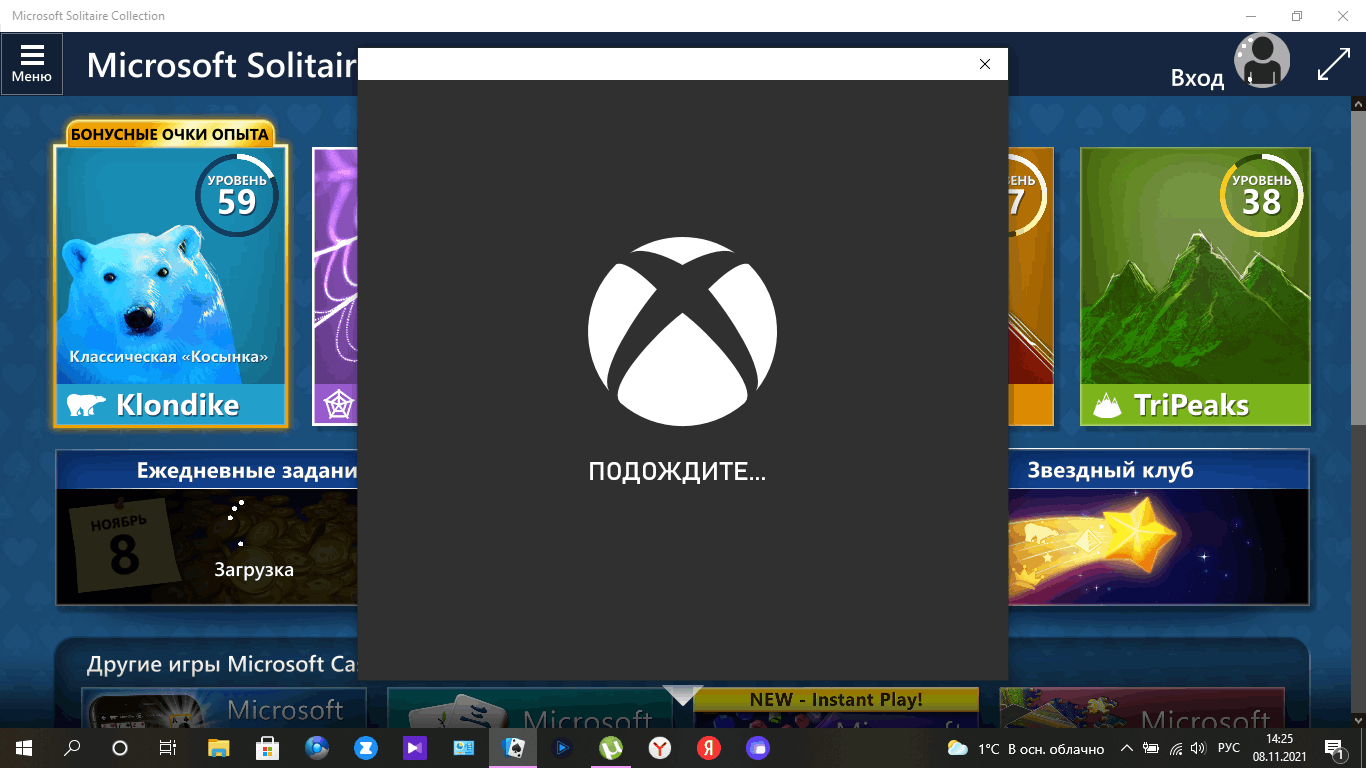
Task: Open the weather widget showing 1°C
Action: (1026, 748)
